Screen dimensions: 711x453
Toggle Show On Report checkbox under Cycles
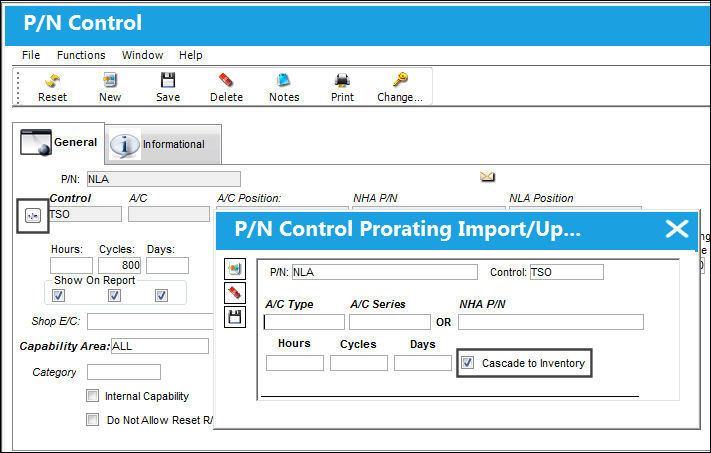pos(114,296)
